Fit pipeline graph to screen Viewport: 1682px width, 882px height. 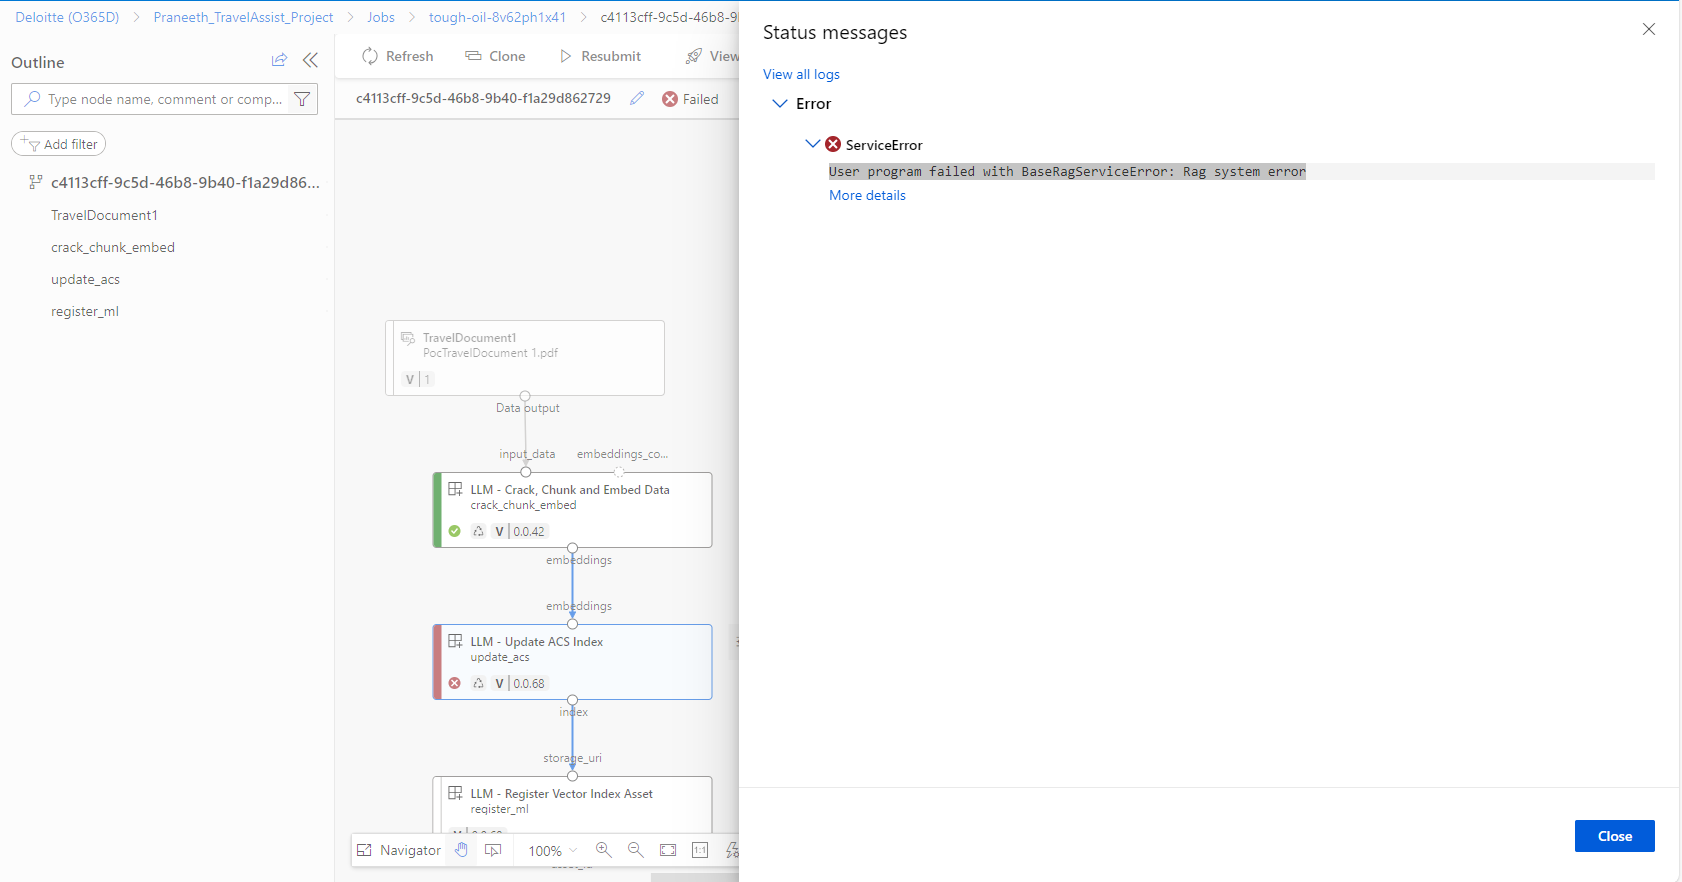(668, 850)
